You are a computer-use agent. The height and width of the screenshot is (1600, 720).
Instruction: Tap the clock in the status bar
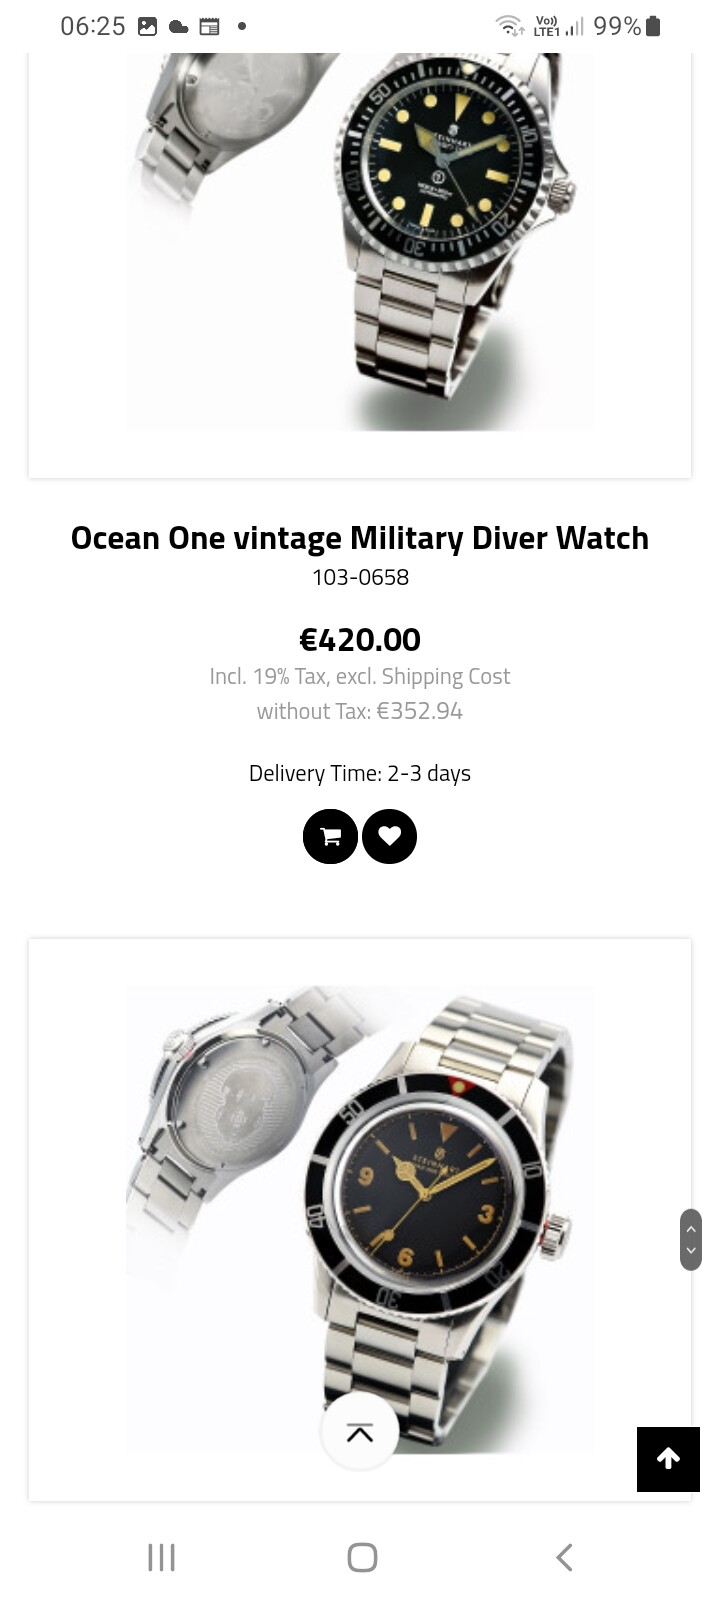[x=93, y=27]
